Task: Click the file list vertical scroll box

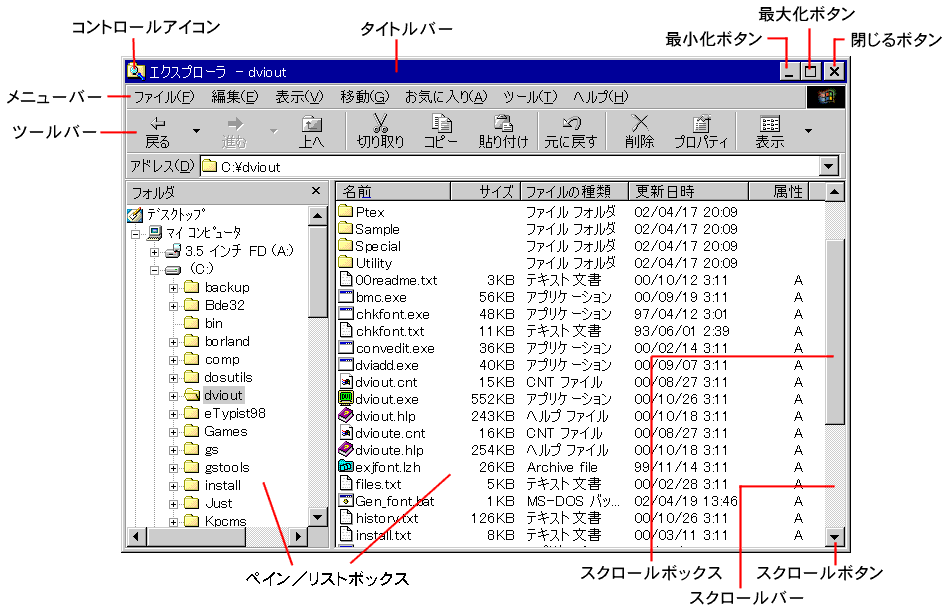Action: click(835, 332)
